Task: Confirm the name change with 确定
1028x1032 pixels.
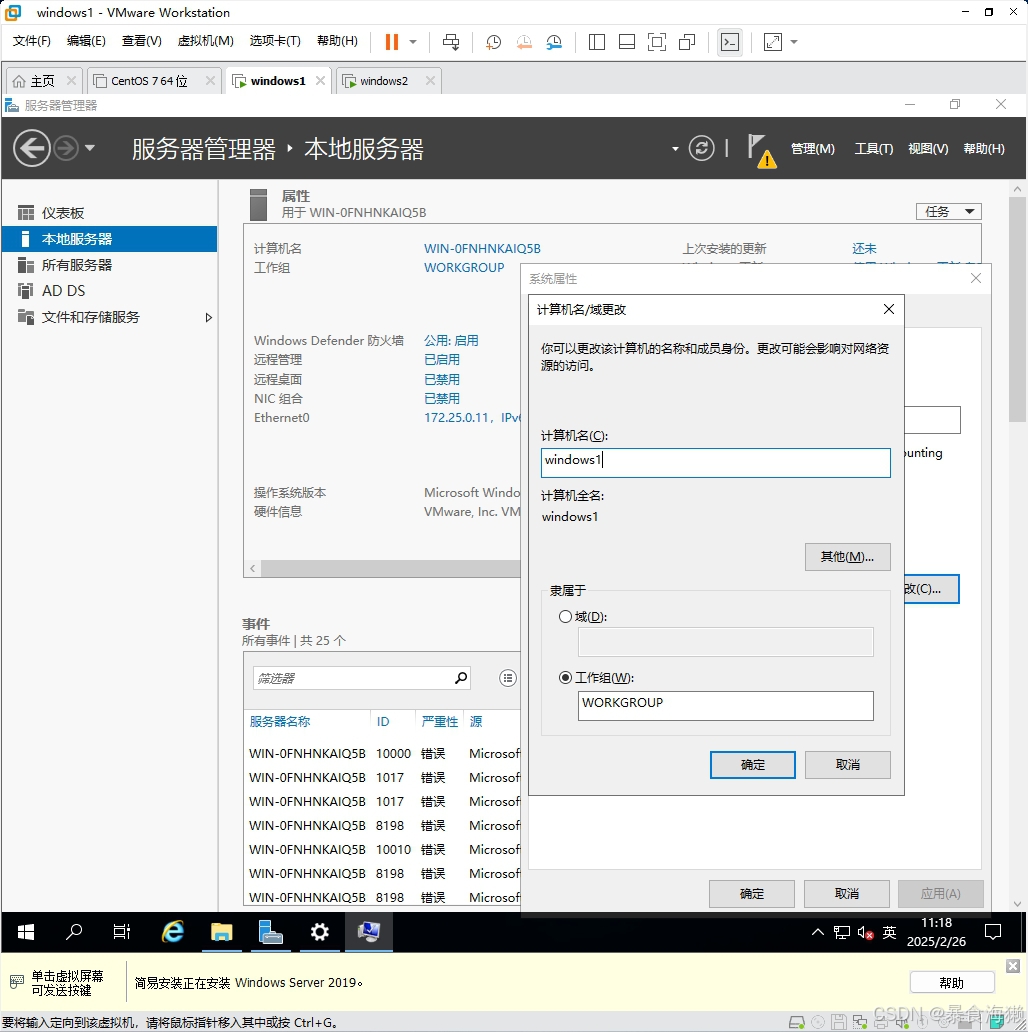Action: coord(752,765)
